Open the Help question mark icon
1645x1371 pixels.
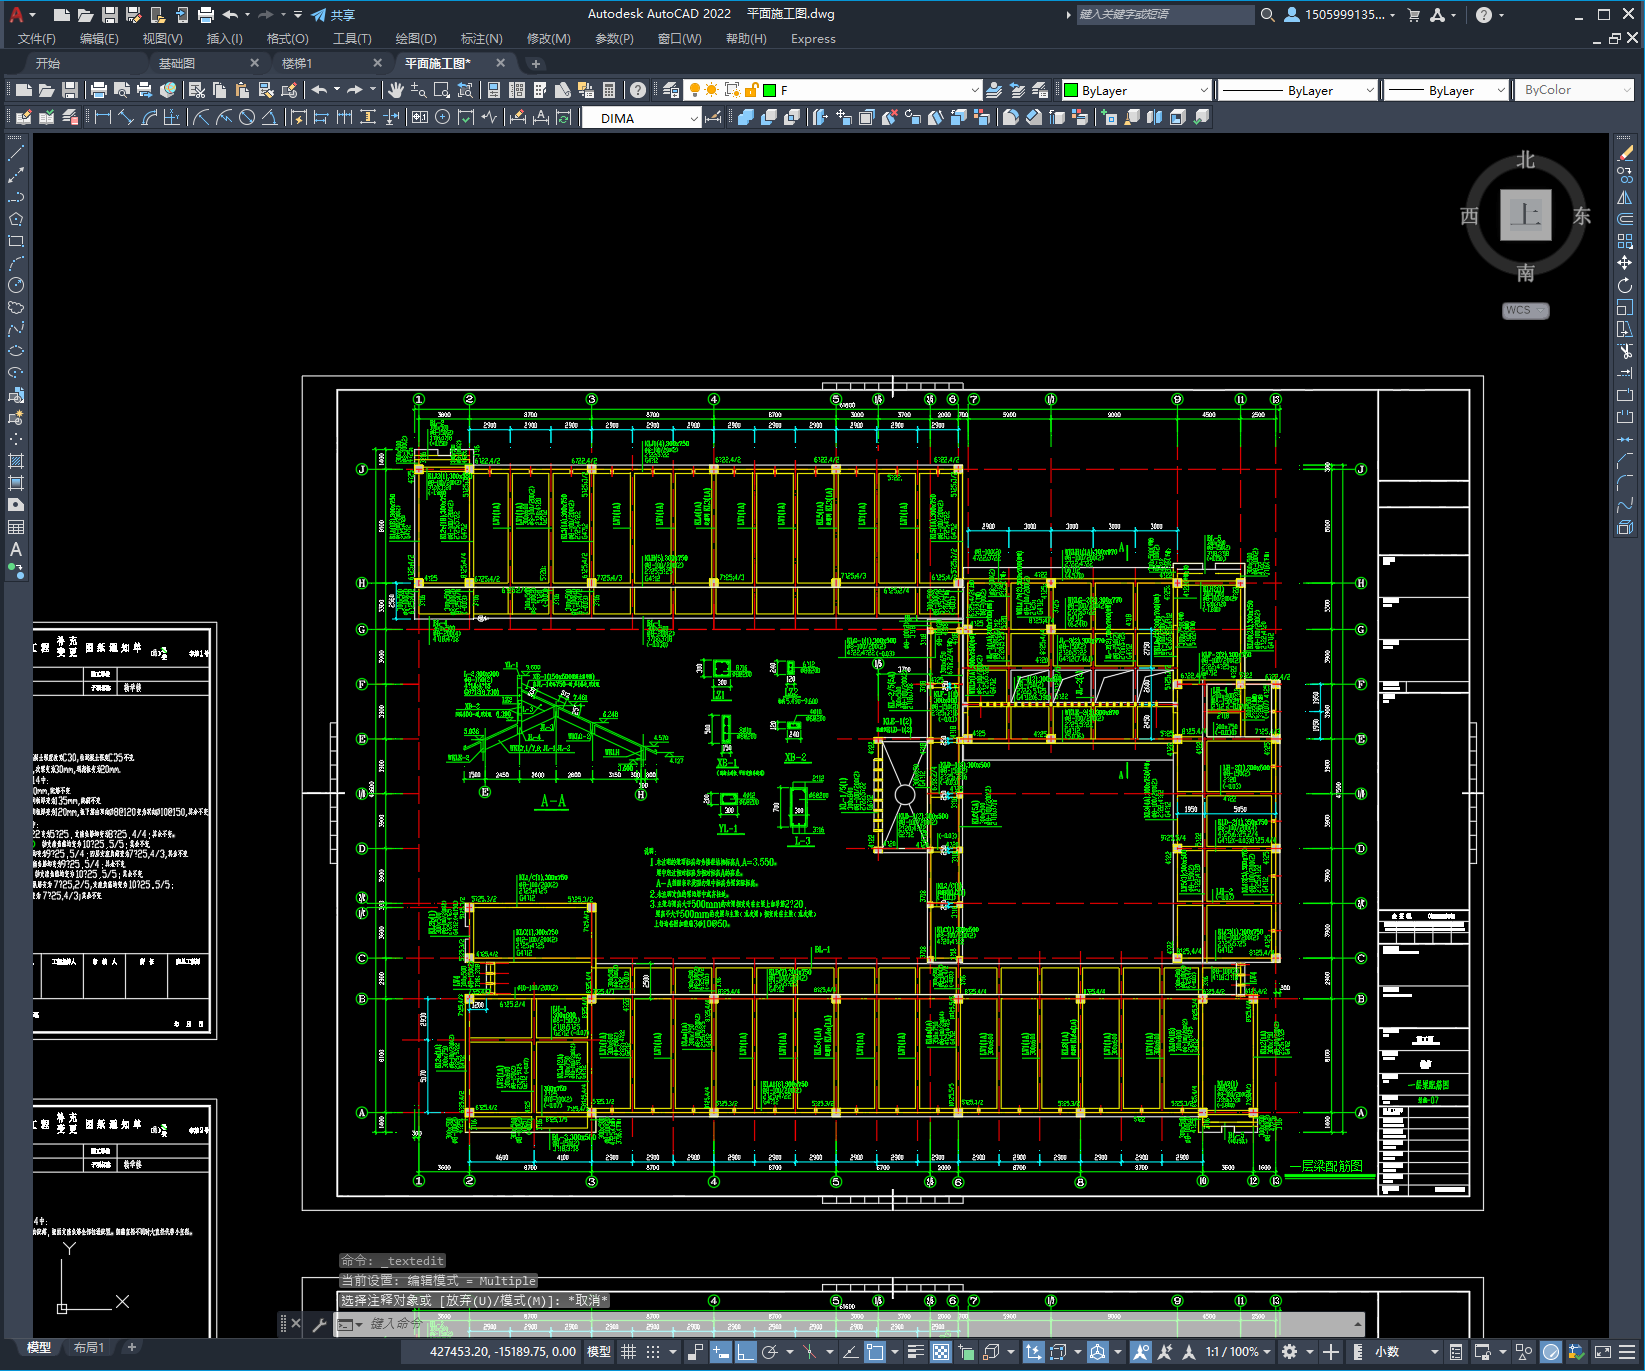(x=638, y=90)
